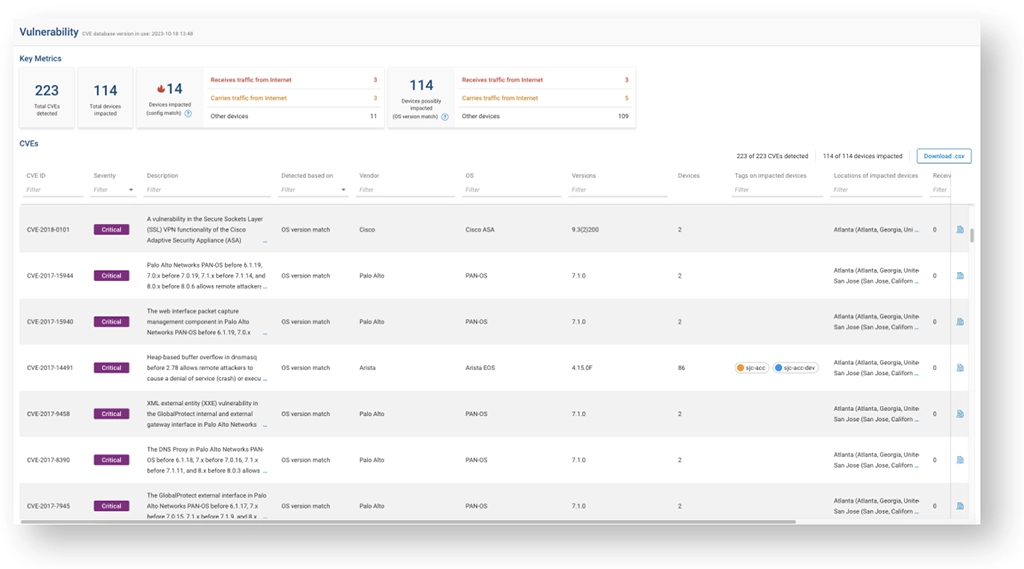Viewport: 1024px width, 569px height.
Task: Click the 114 Total devices impacted card
Action: (105, 97)
